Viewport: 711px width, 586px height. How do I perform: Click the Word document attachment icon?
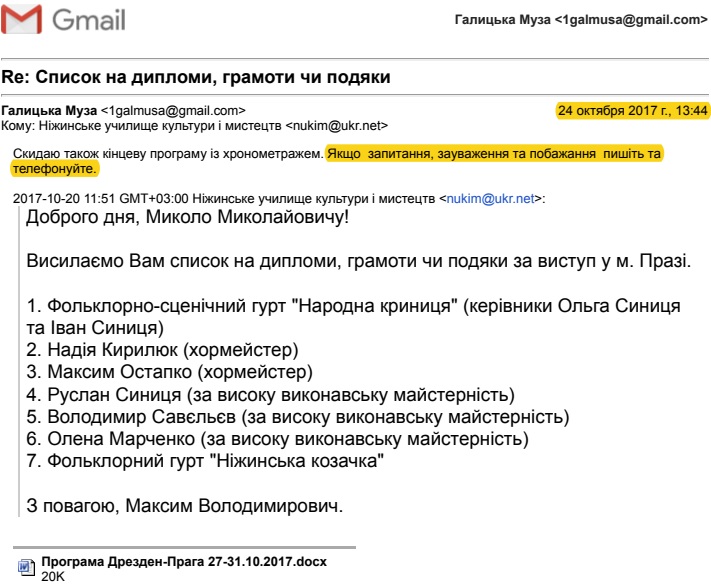[26, 567]
